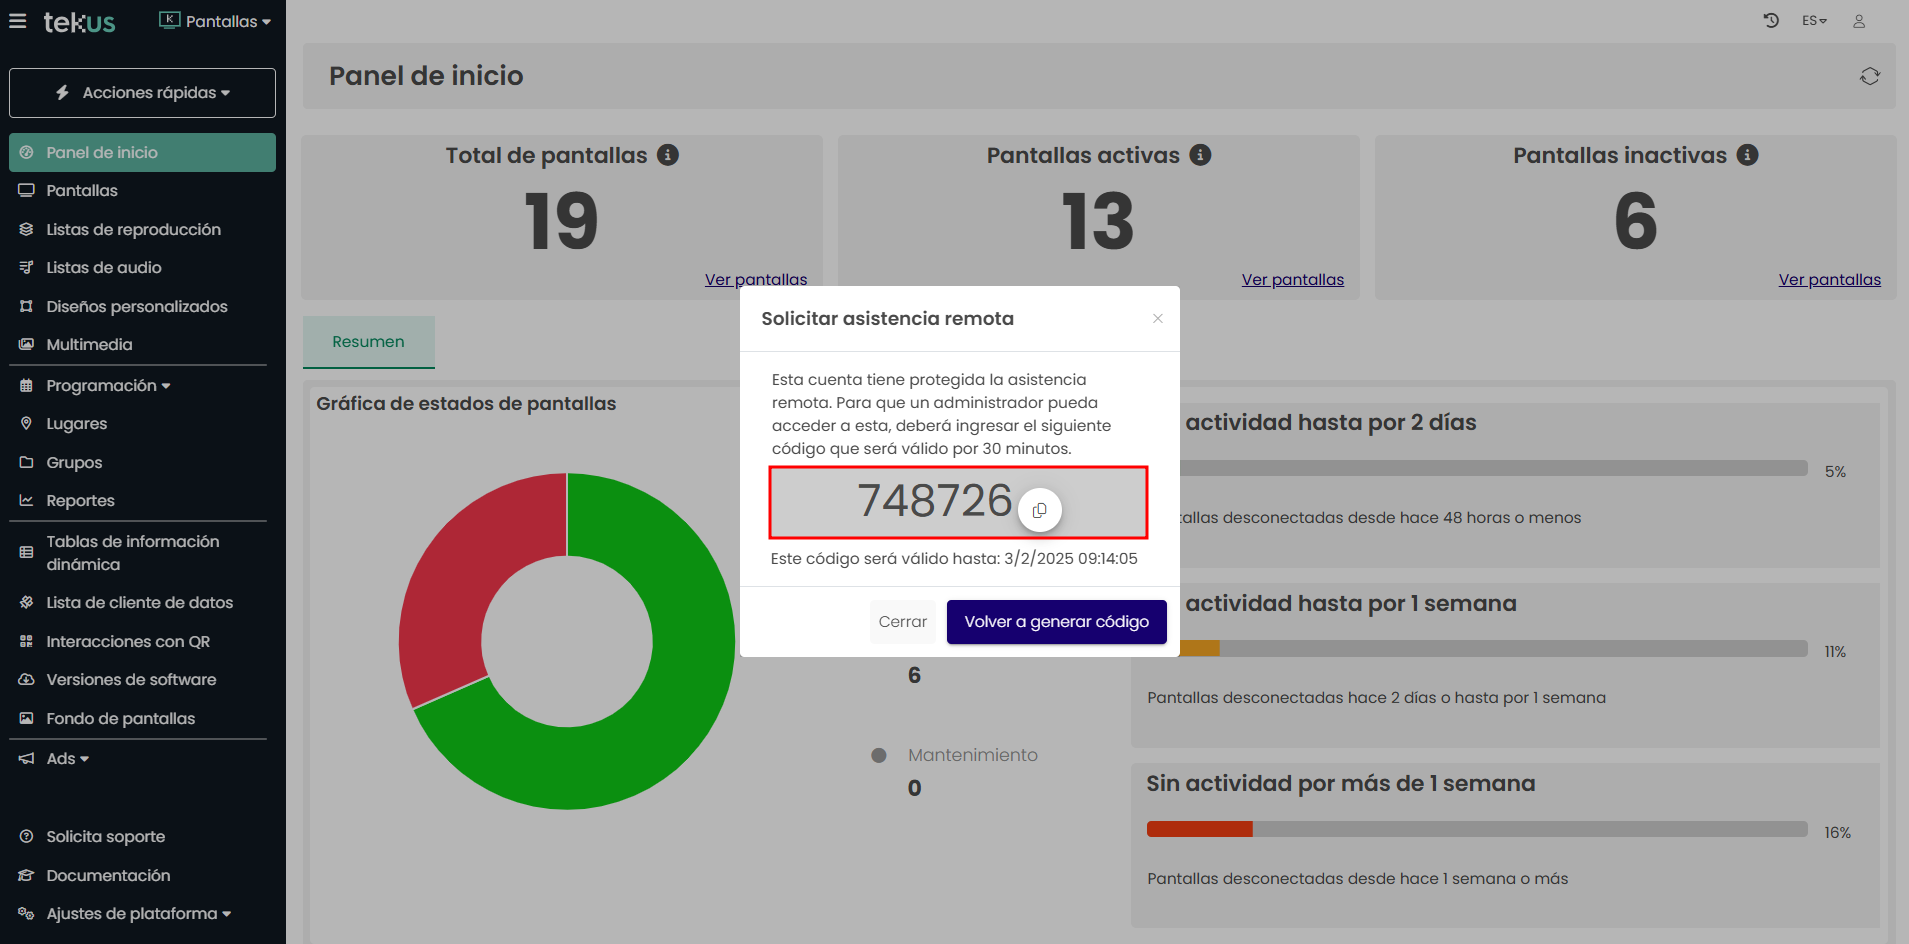1909x944 pixels.
Task: Expand Ajustes de plataforma menu
Action: (138, 914)
